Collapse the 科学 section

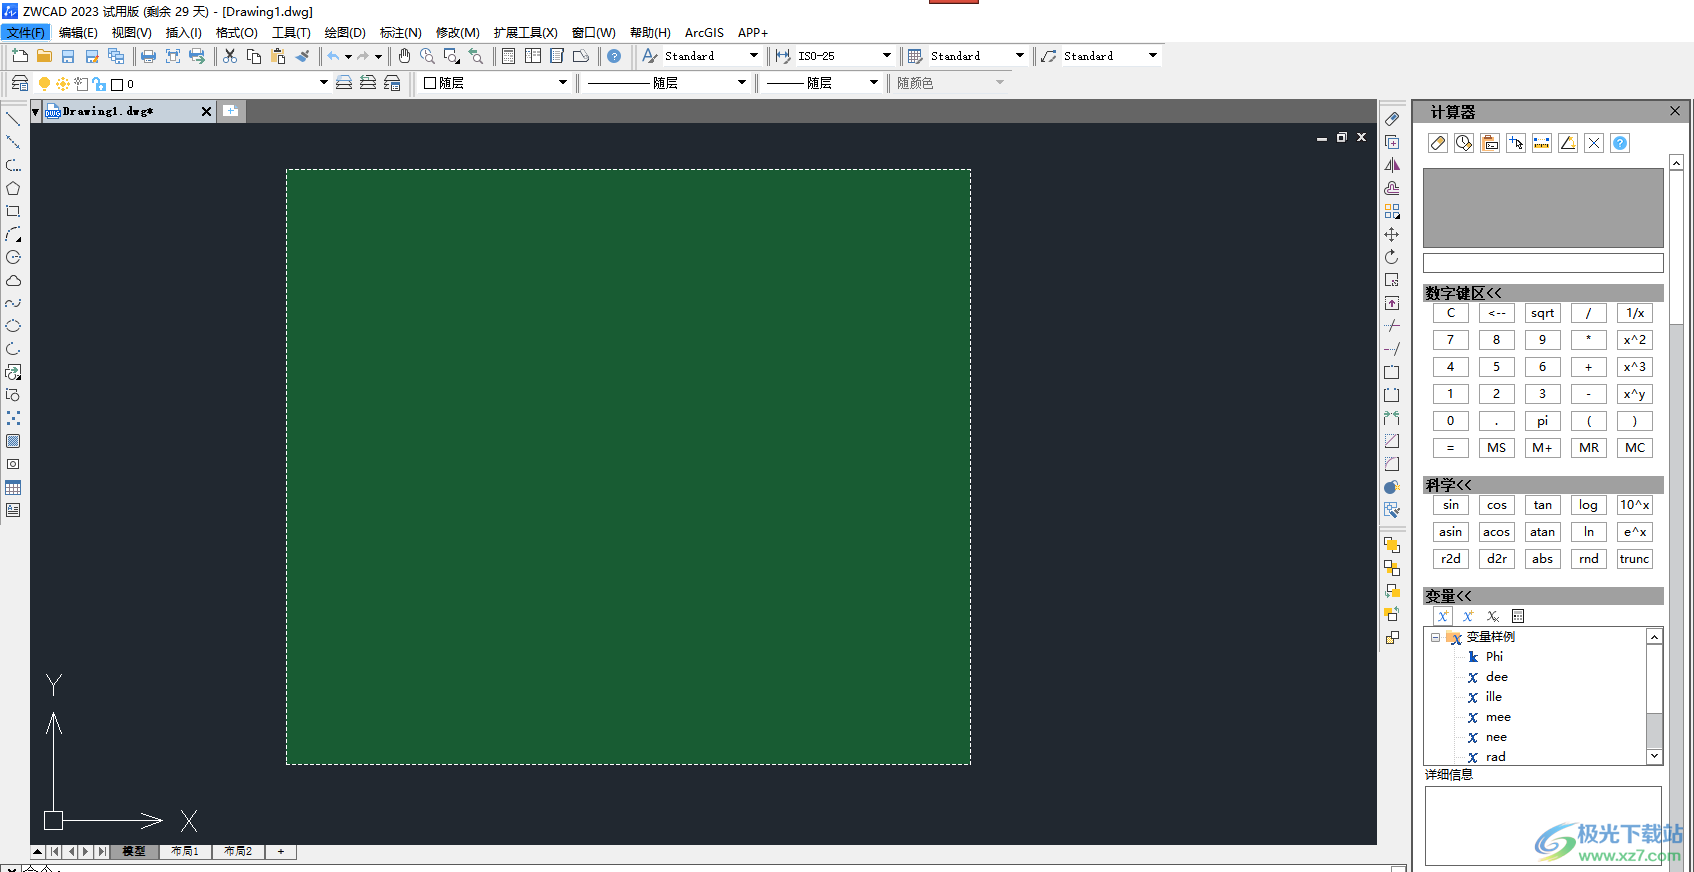(x=1543, y=485)
